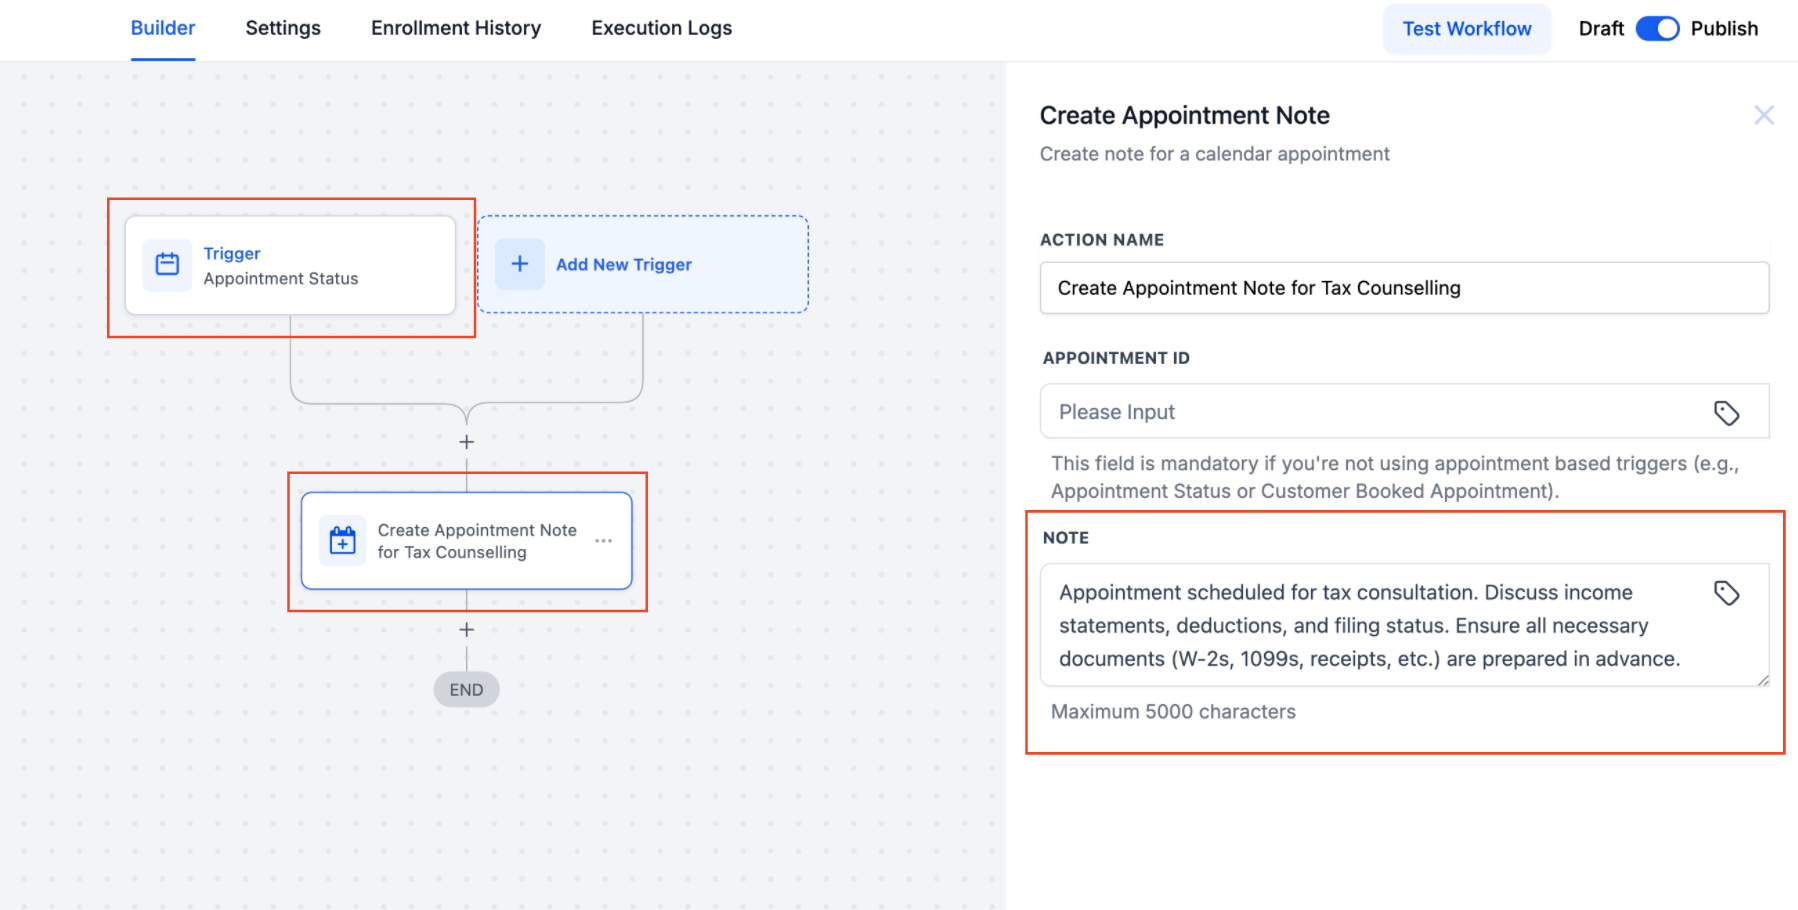The image size is (1798, 910).
Task: Open the Enrollment History tab
Action: (456, 28)
